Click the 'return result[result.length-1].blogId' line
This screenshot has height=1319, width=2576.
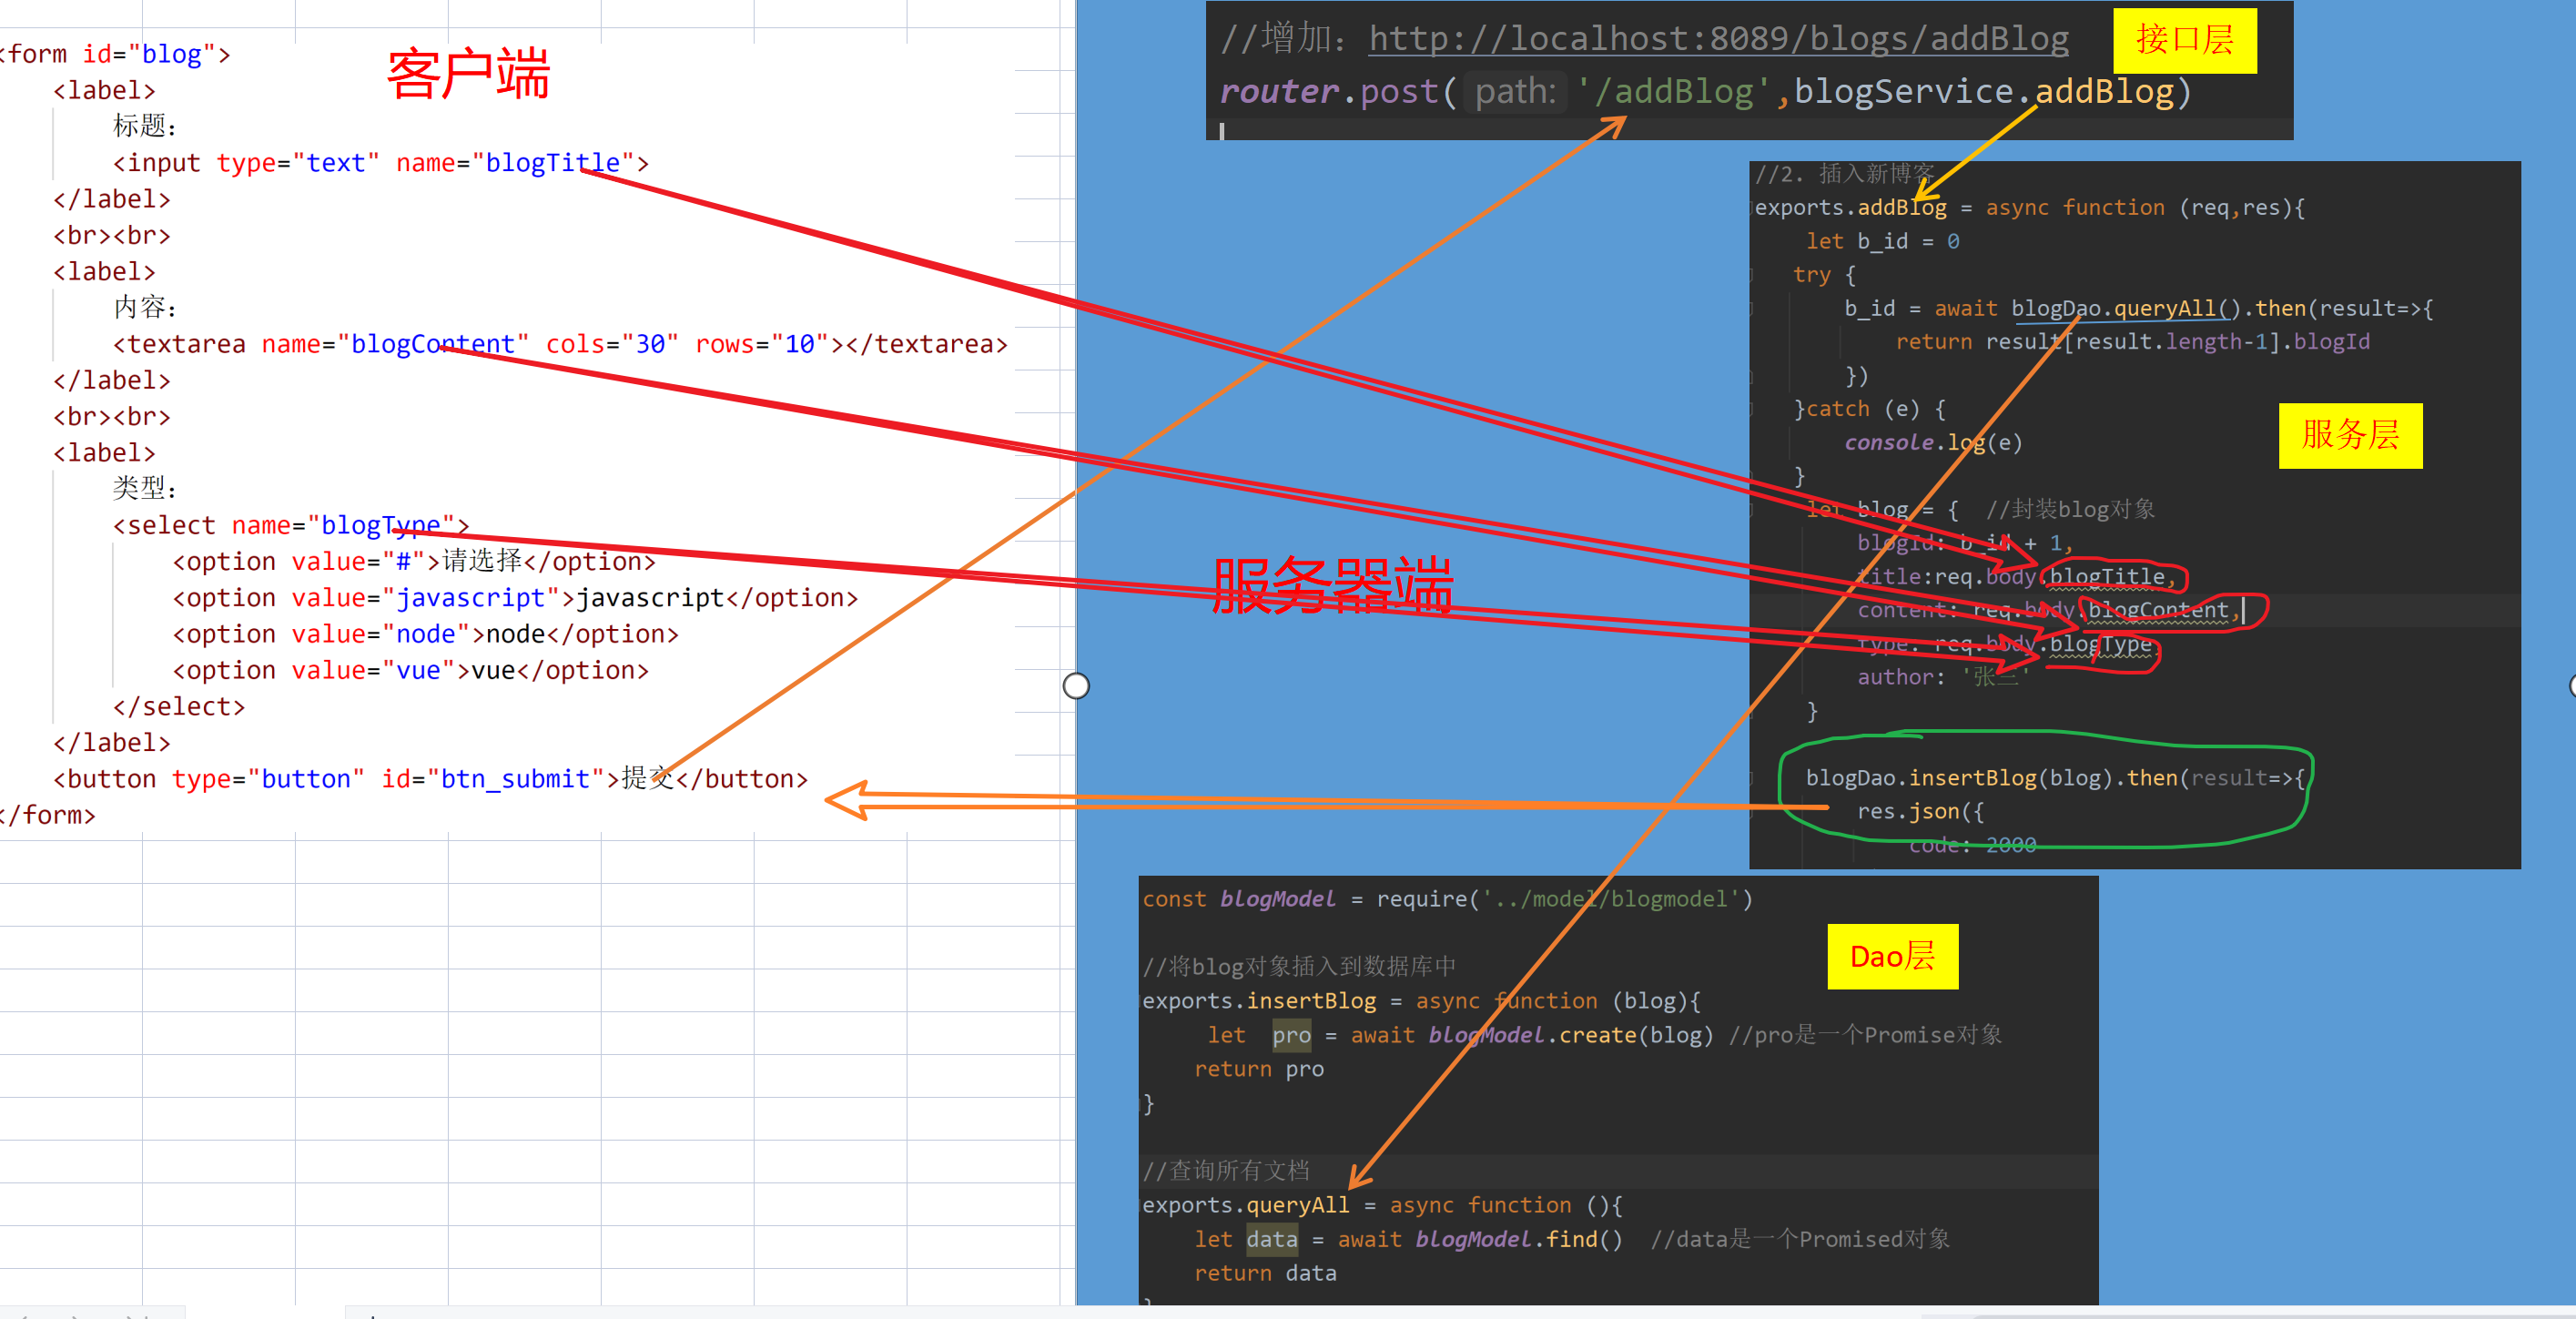(2132, 342)
